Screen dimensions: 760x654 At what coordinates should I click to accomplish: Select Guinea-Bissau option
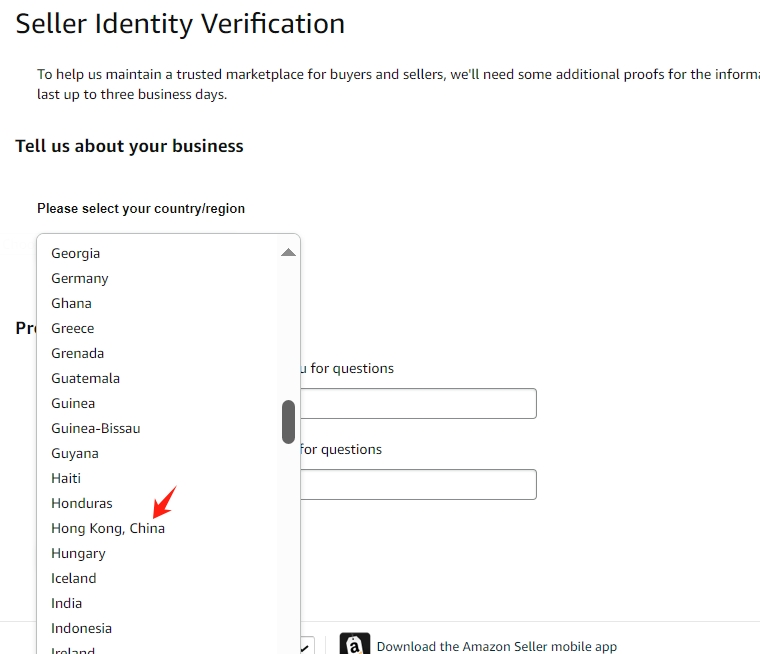coord(96,428)
